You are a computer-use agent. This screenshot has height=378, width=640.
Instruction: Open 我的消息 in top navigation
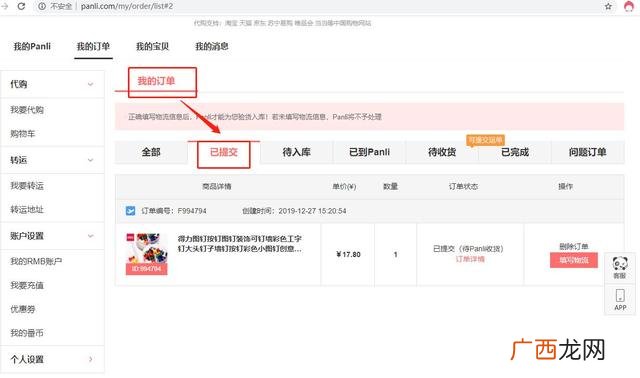coord(211,47)
